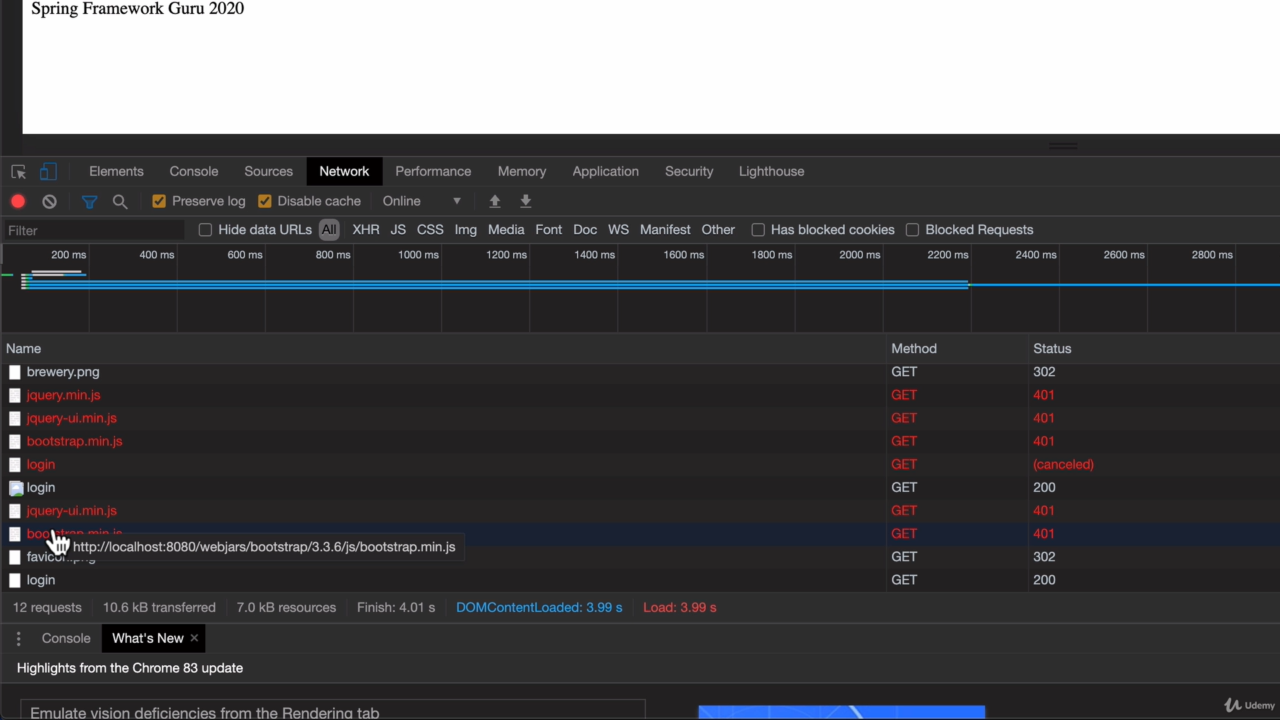
Task: Click the inspect element picker icon
Action: (x=18, y=172)
